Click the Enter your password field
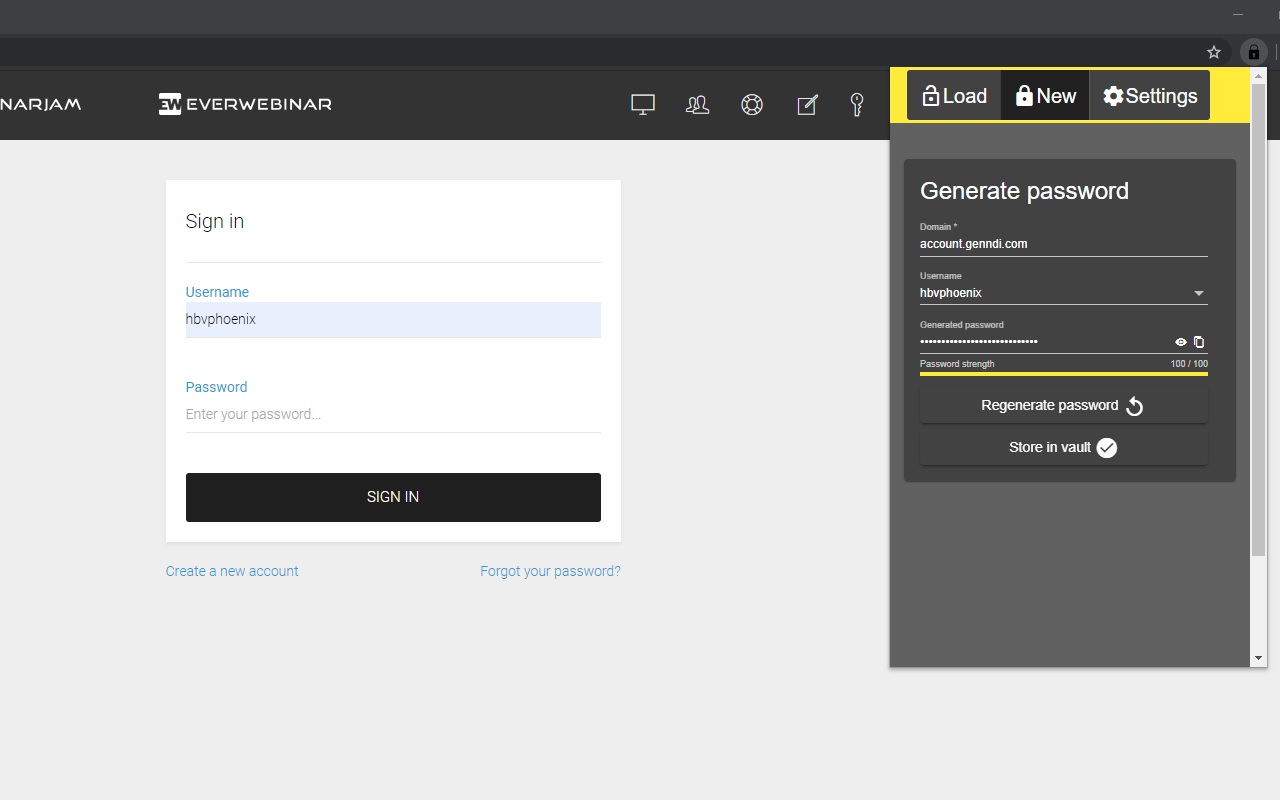 coord(393,414)
